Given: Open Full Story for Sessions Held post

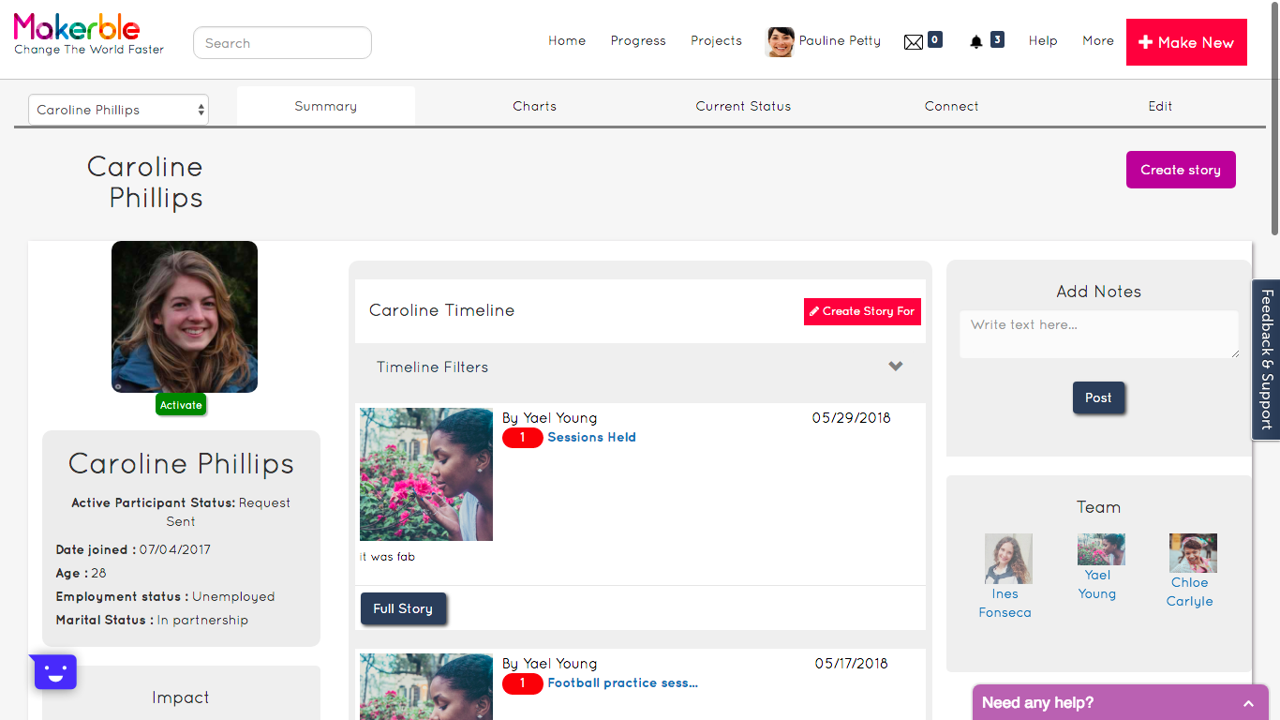Looking at the screenshot, I should tap(403, 609).
